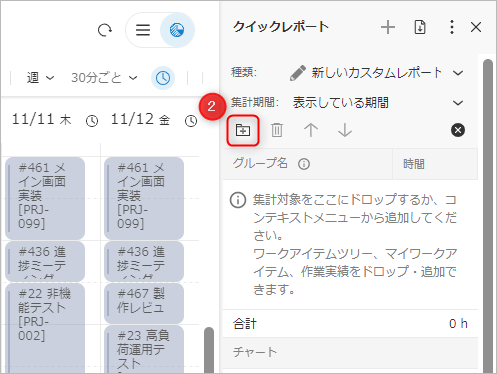Open the 週 view dropdown
The image size is (497, 374).
[40, 78]
